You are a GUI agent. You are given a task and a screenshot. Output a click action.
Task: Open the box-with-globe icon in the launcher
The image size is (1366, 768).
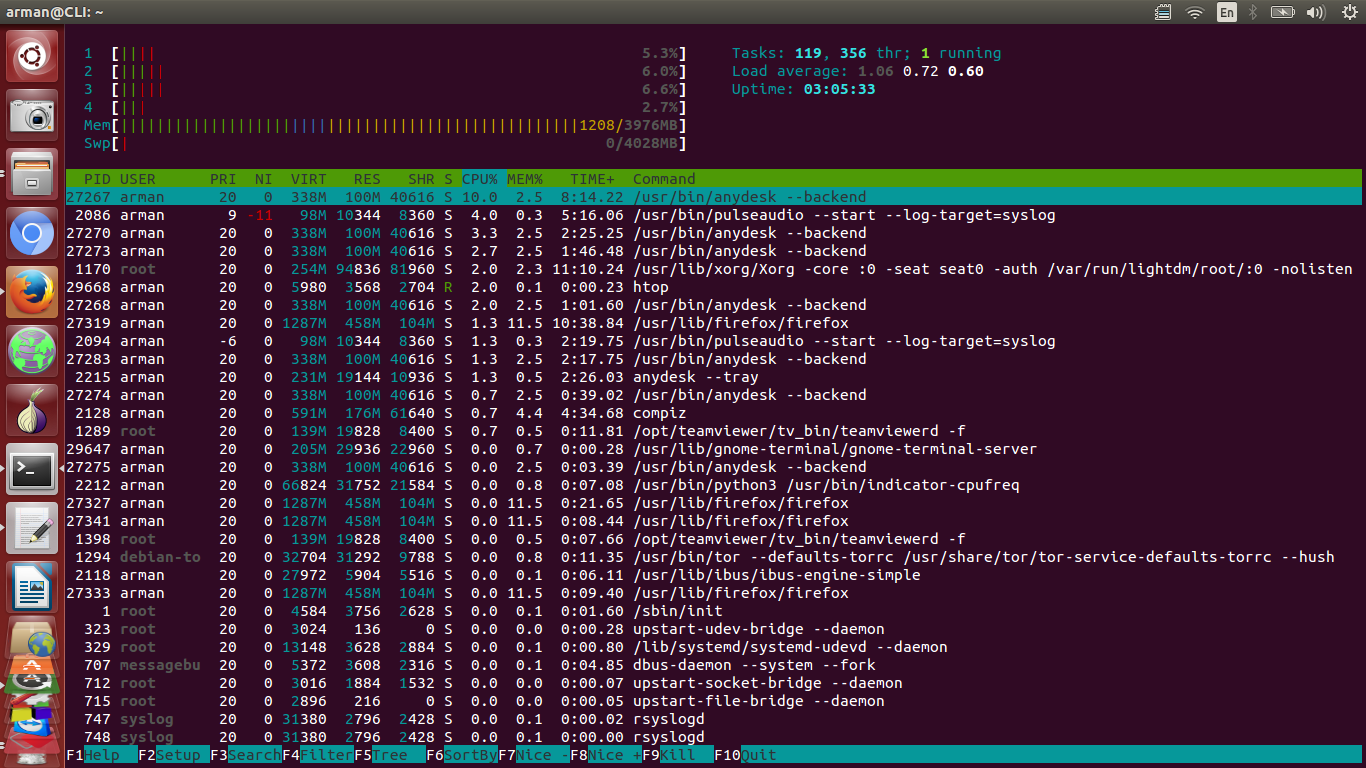pyautogui.click(x=32, y=638)
